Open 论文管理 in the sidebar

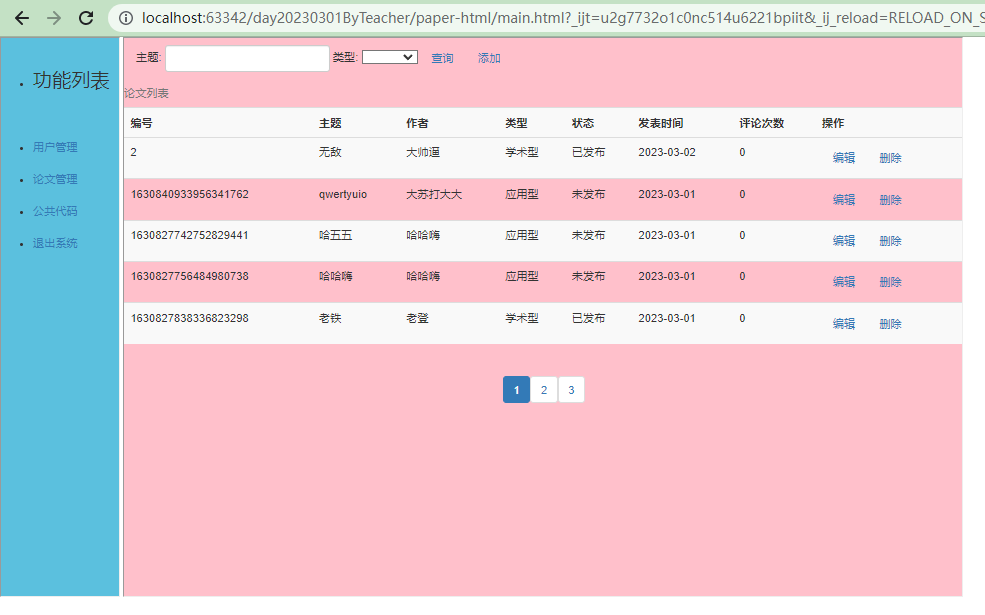(x=55, y=179)
